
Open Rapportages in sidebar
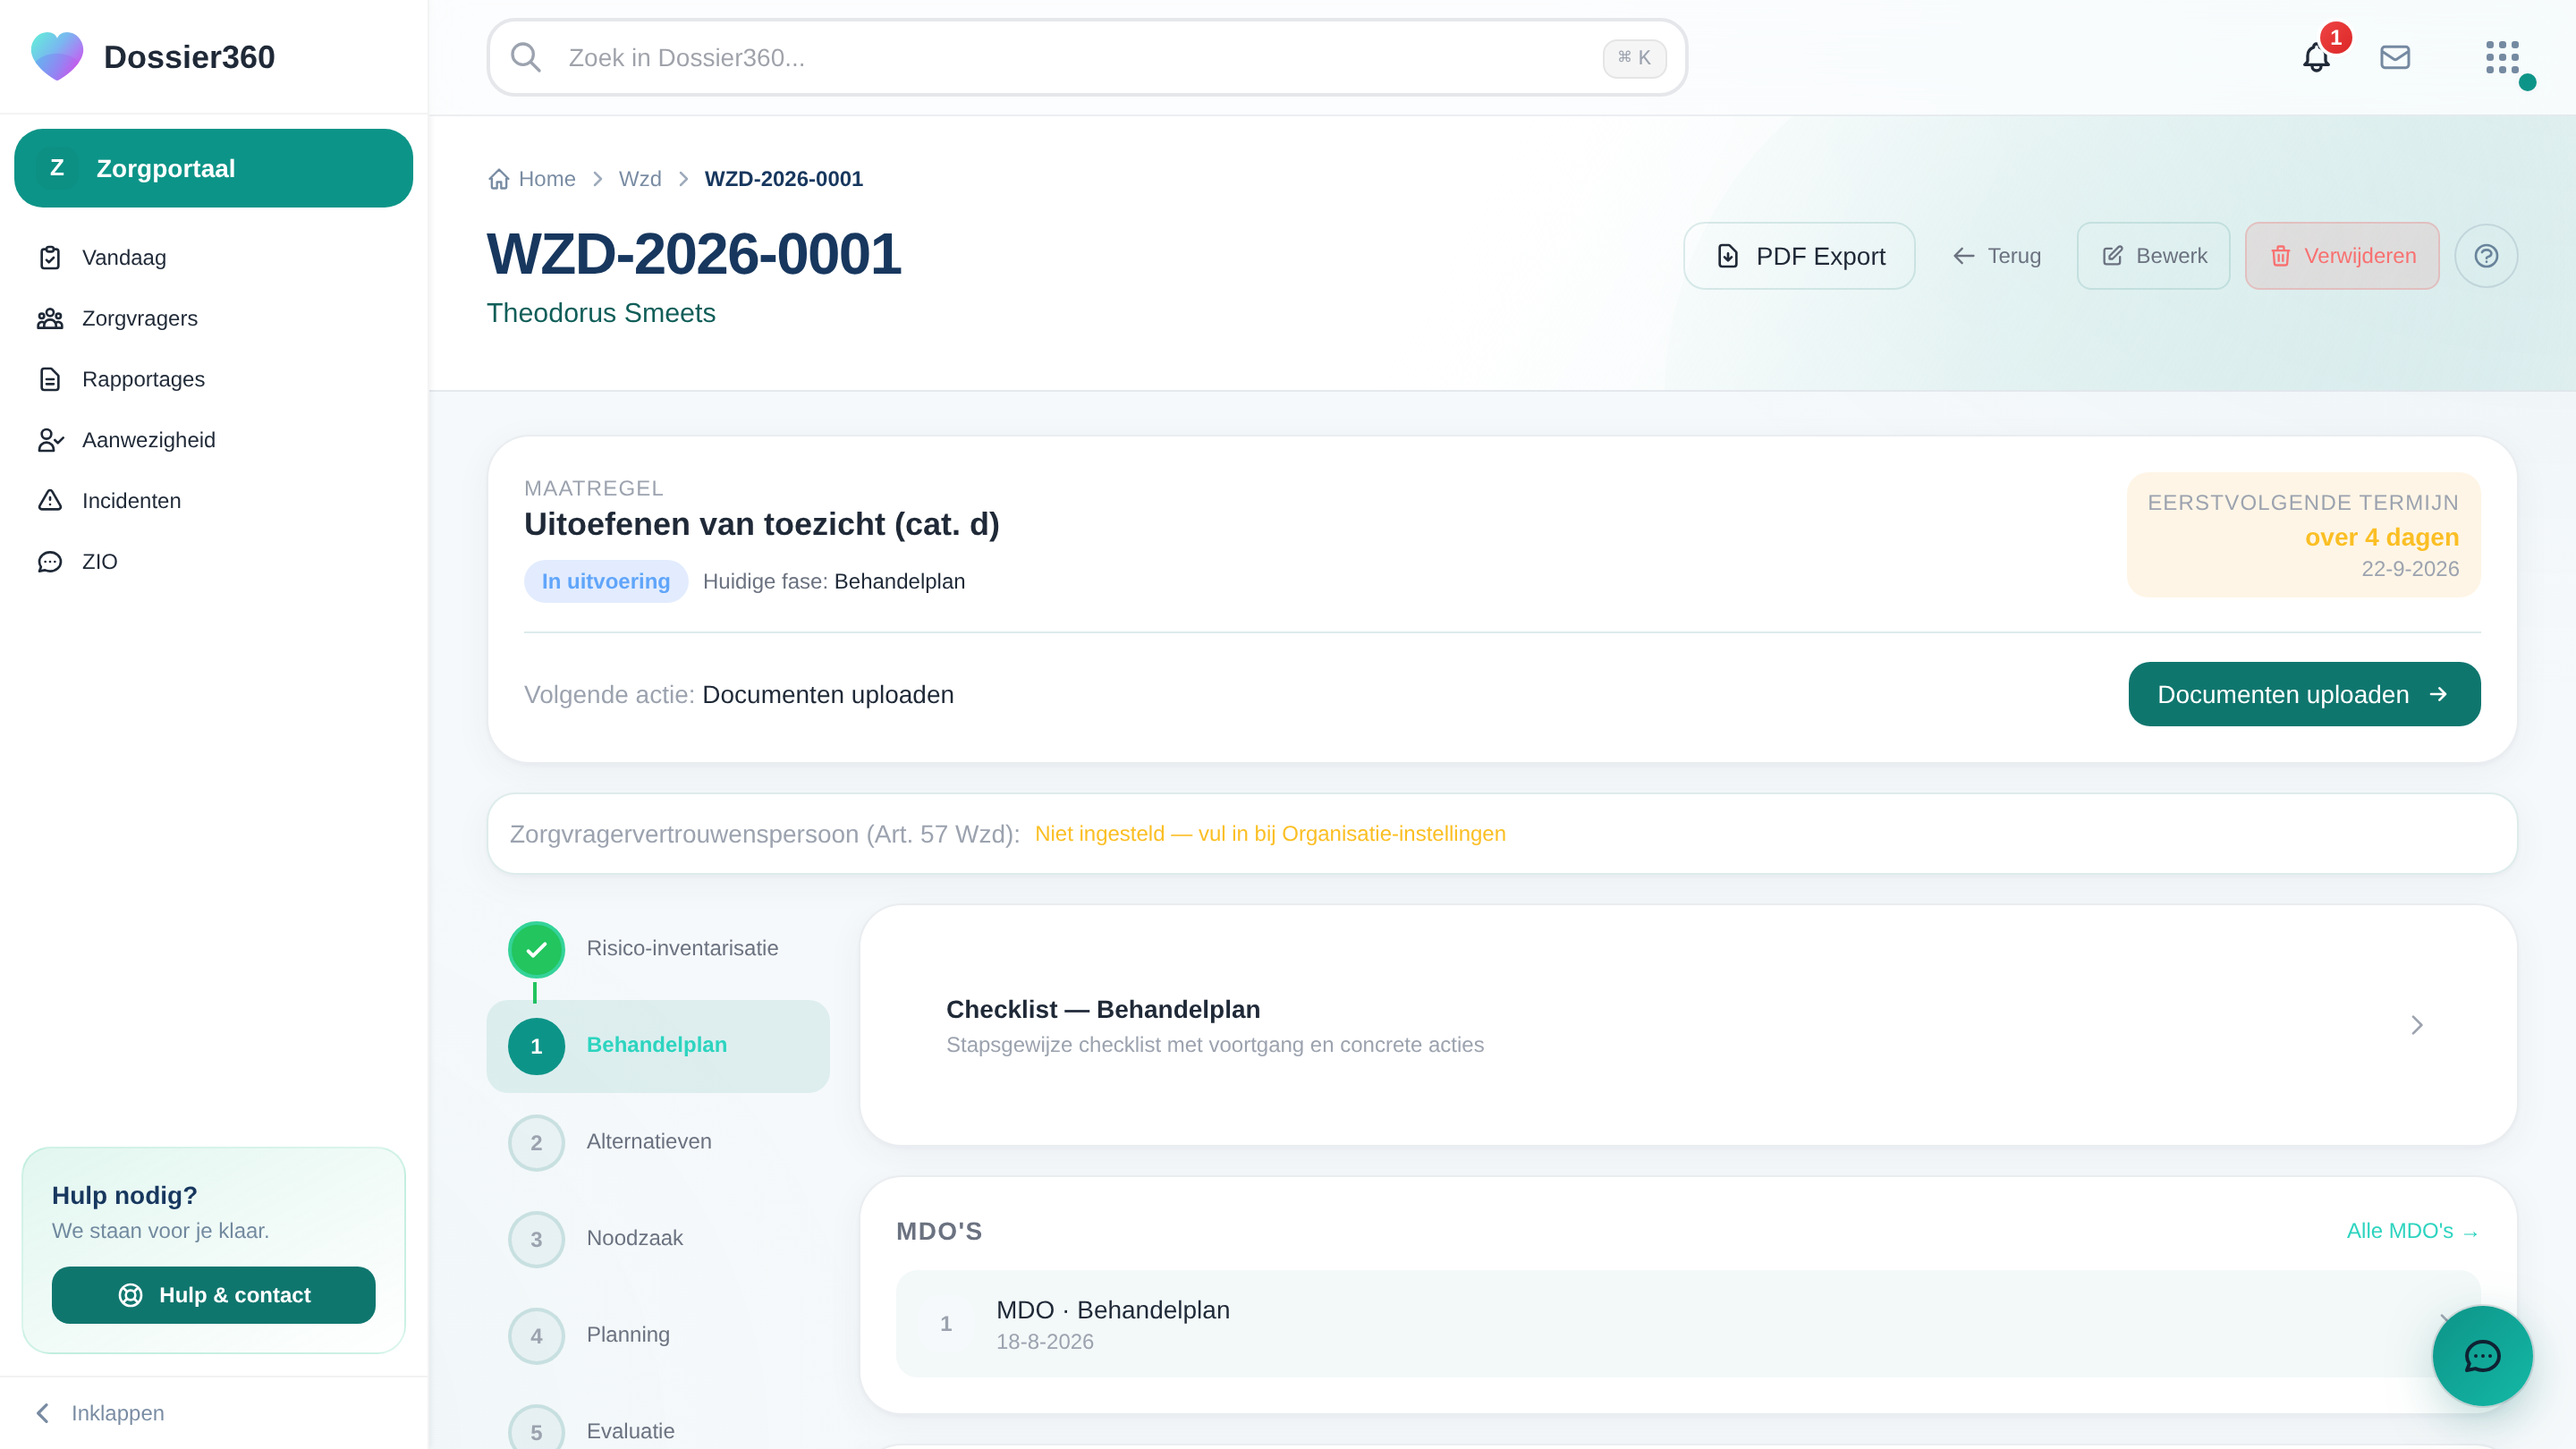pyautogui.click(x=213, y=379)
